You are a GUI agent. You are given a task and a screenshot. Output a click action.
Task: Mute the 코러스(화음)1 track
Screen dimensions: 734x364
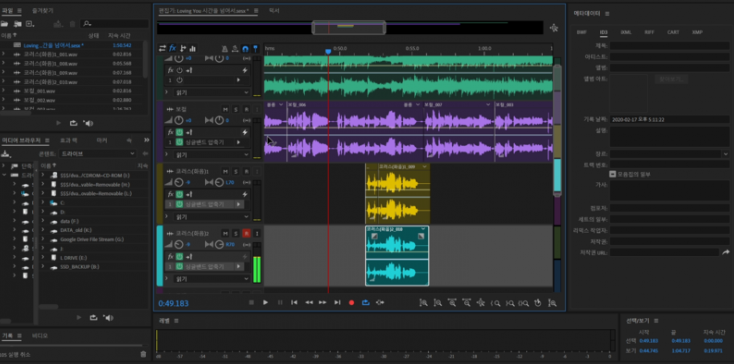(x=225, y=171)
